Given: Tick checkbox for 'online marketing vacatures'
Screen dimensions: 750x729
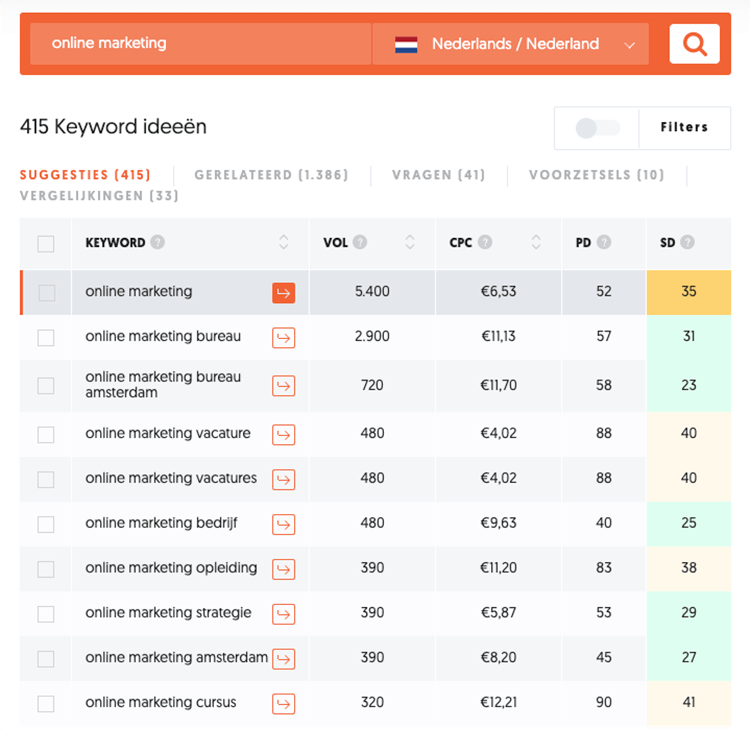Looking at the screenshot, I should tap(46, 479).
